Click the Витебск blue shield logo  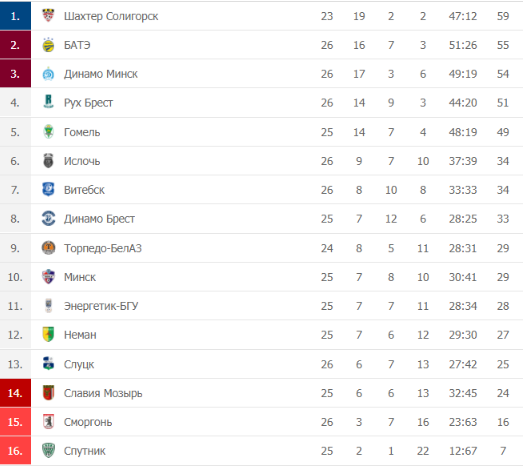coord(48,189)
